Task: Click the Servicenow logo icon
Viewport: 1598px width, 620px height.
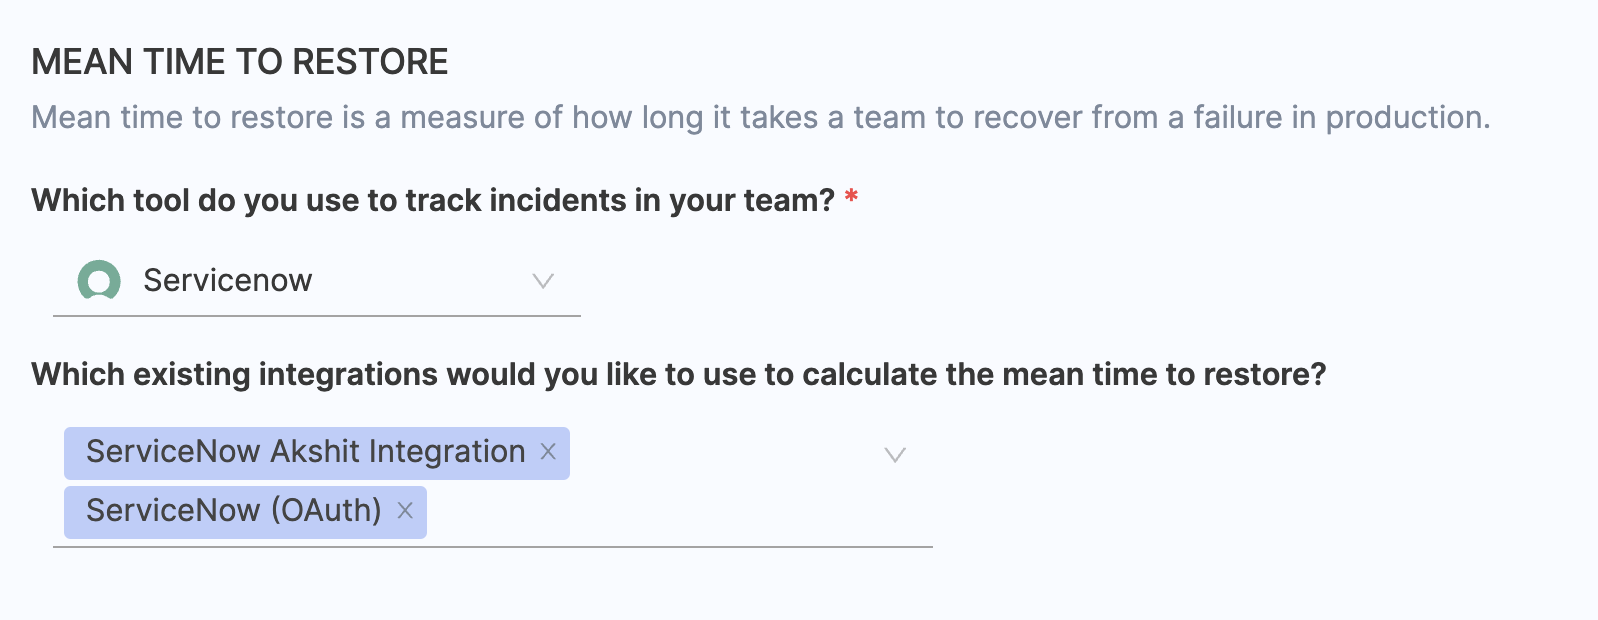Action: click(x=99, y=281)
